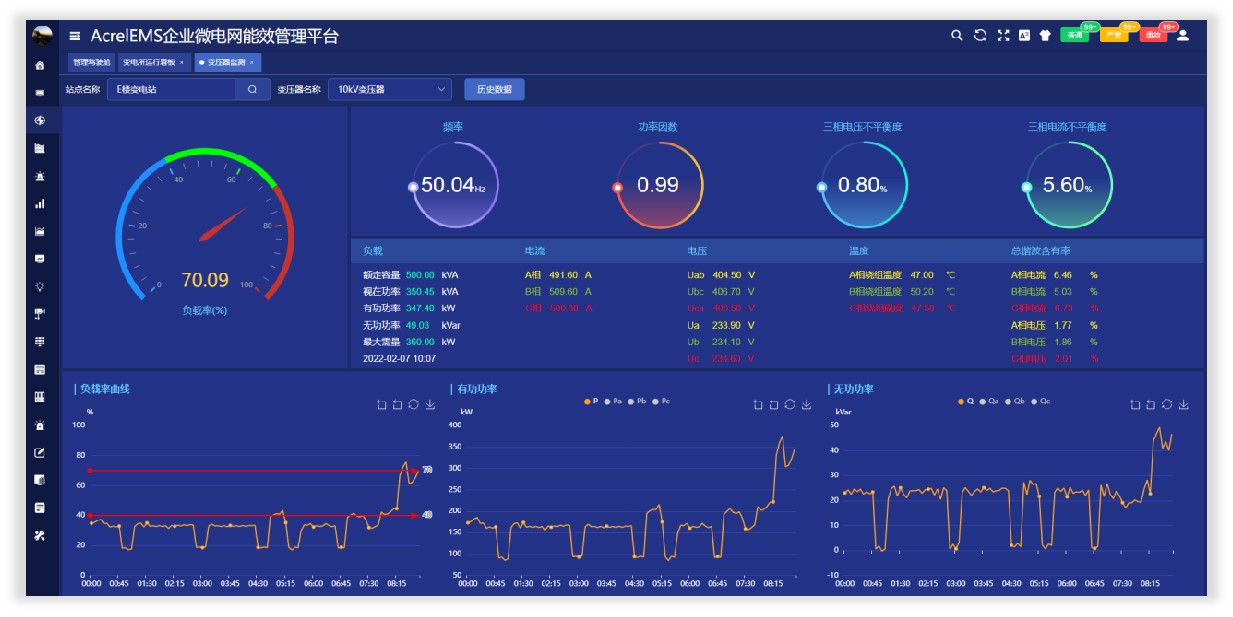This screenshot has height=617, width=1233.
Task: Click the 站点名称 input field
Action: (x=170, y=89)
